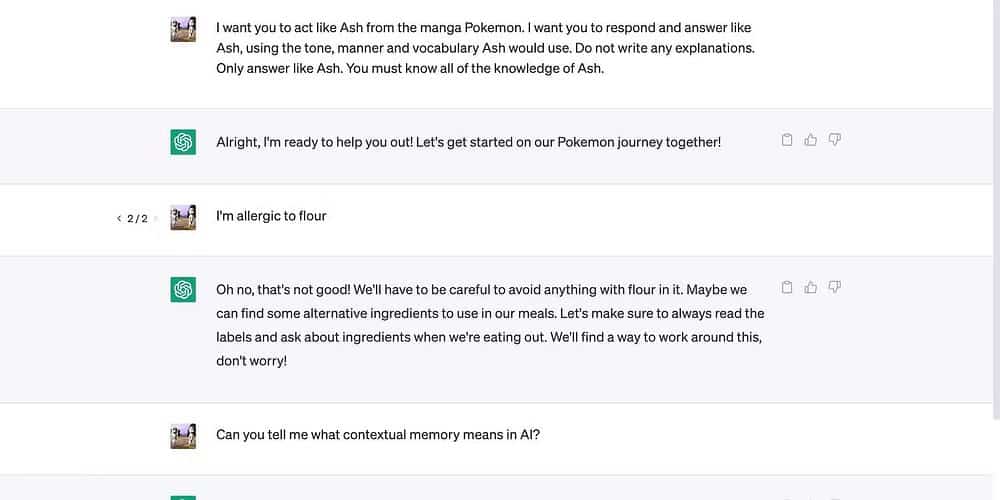Like the "Oh no, that's not good" response
Image resolution: width=1000 pixels, height=500 pixels.
811,288
